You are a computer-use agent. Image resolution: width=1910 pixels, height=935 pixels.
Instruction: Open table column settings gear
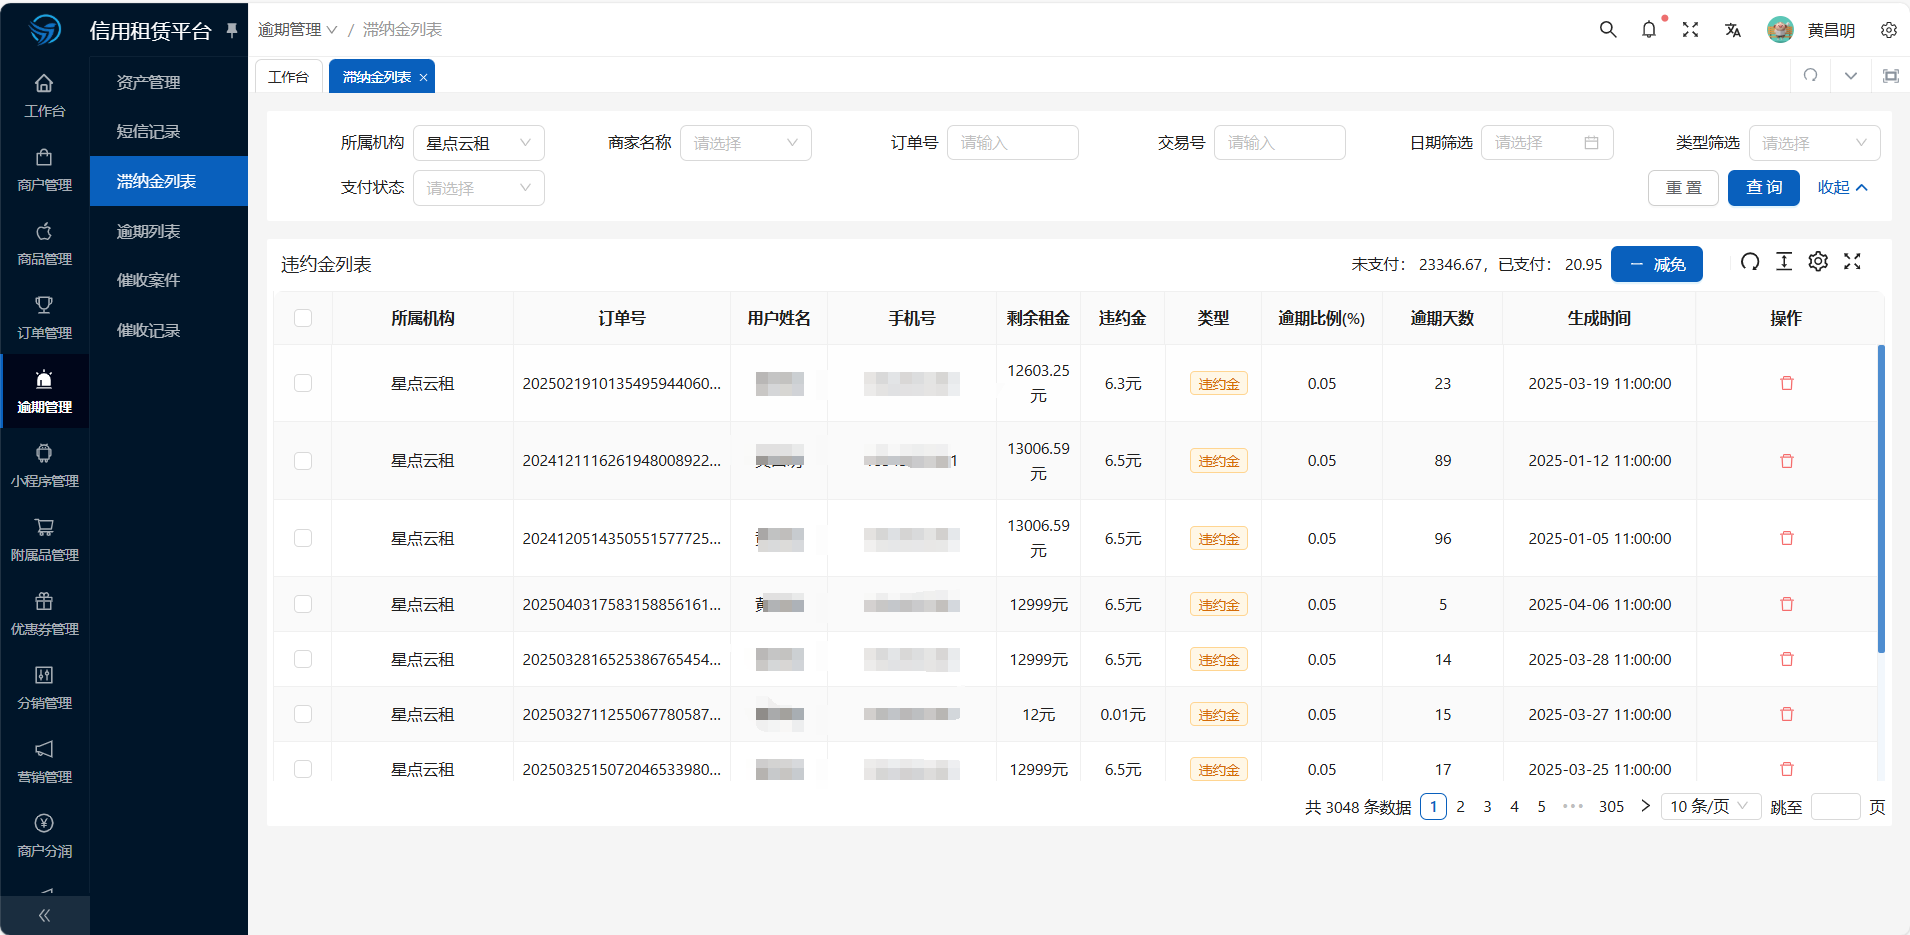[1818, 262]
